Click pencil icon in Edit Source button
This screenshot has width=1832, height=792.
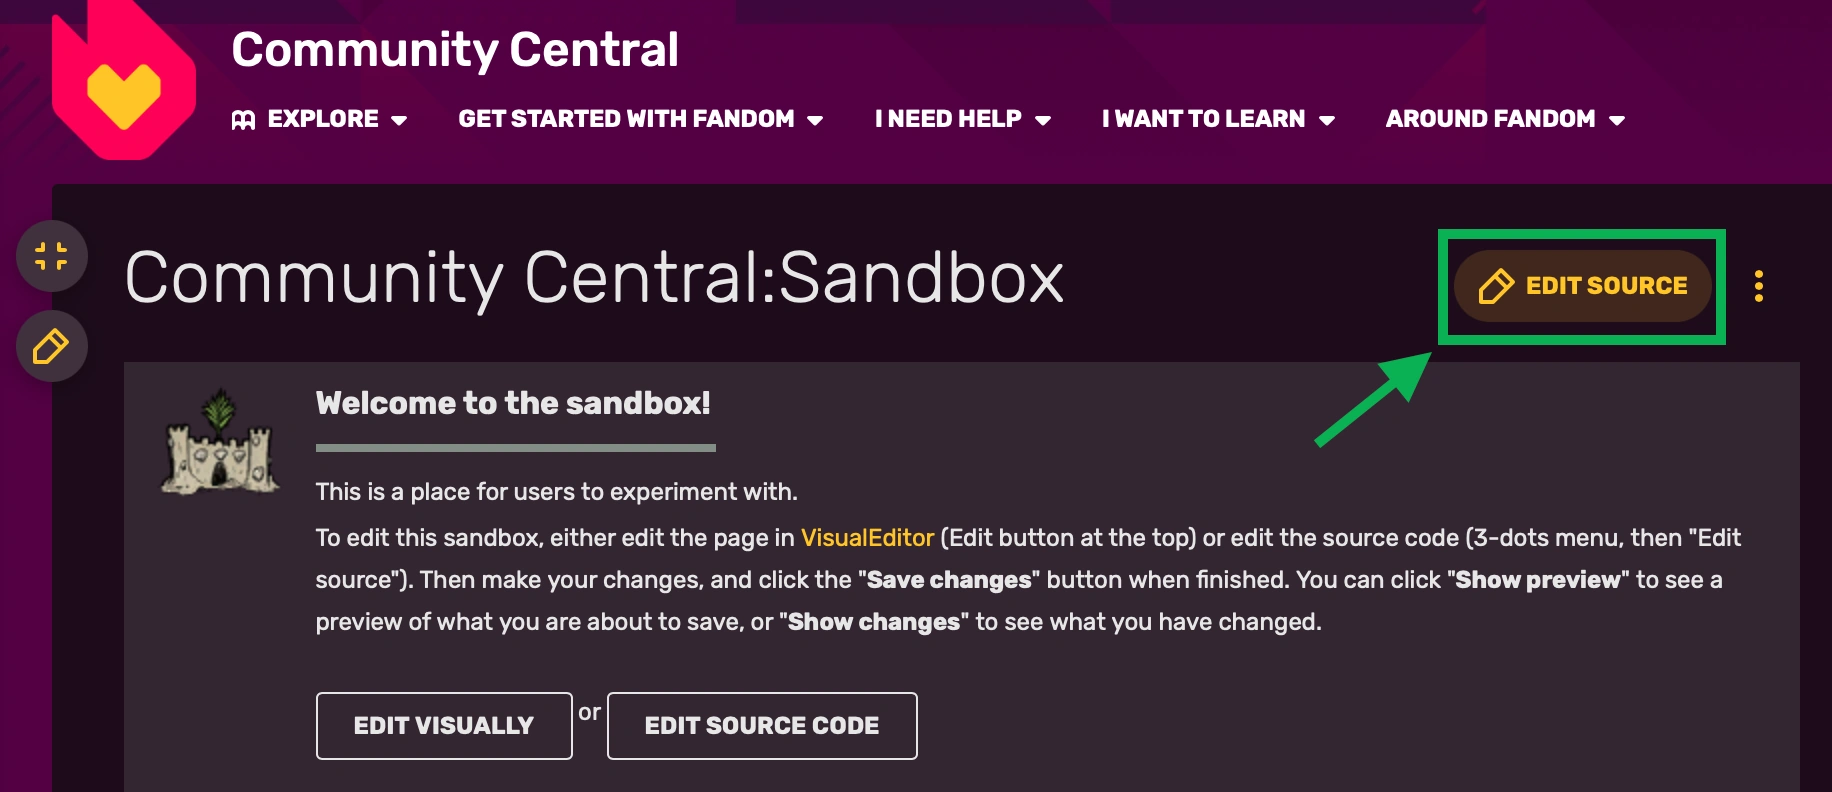[x=1495, y=286]
